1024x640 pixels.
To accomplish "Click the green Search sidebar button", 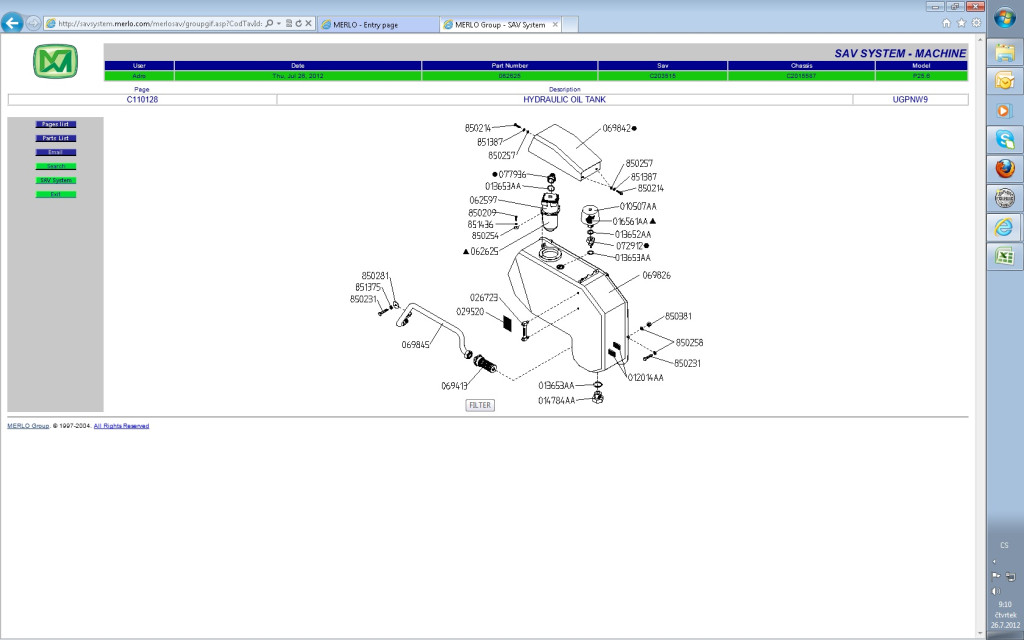I will [x=56, y=167].
